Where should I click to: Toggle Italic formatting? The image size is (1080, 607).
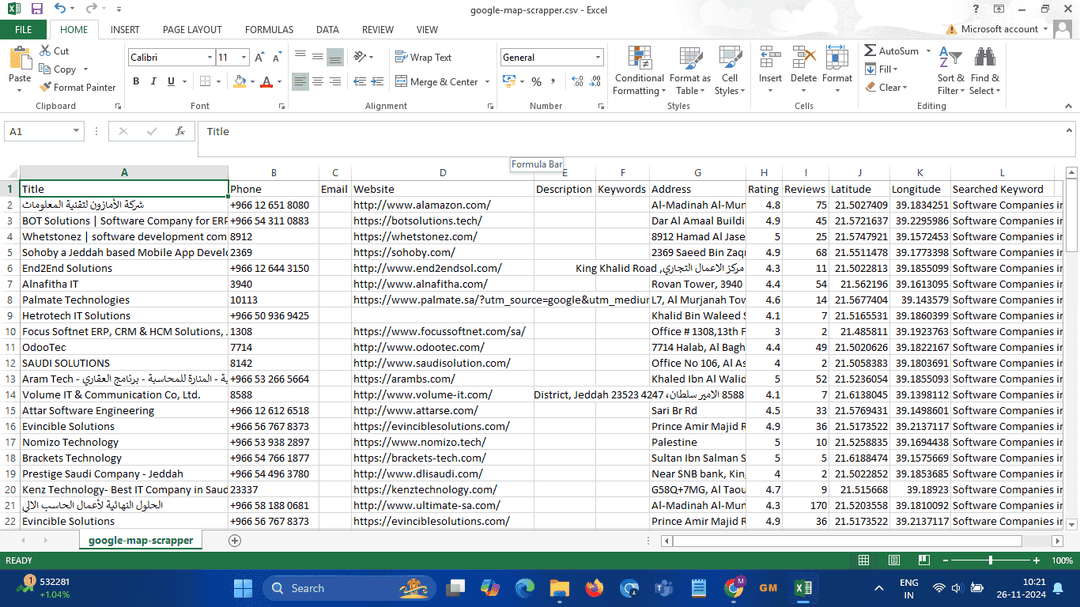tap(153, 81)
